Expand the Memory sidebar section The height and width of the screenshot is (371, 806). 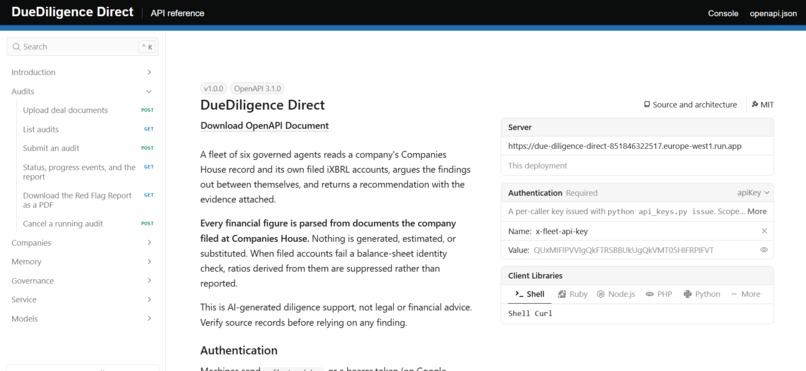(x=149, y=262)
